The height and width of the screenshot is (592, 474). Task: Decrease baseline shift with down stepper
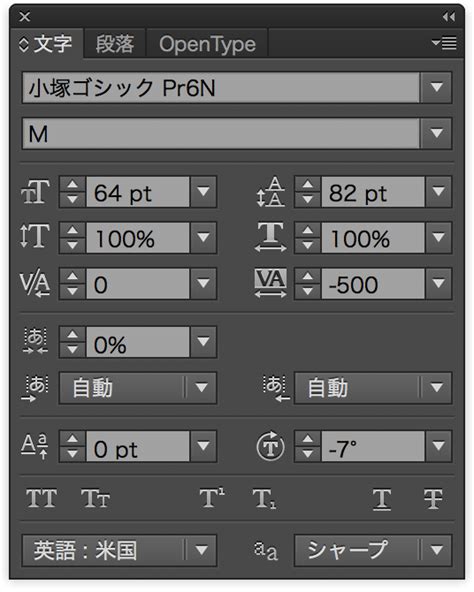(73, 454)
